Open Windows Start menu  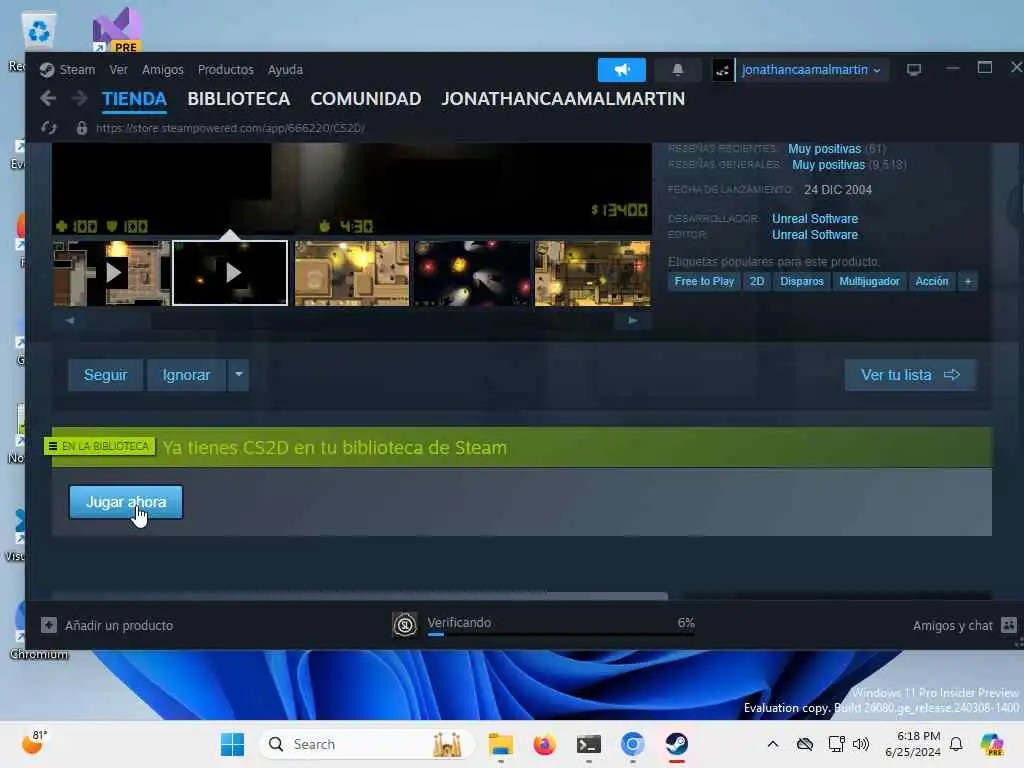tap(232, 744)
